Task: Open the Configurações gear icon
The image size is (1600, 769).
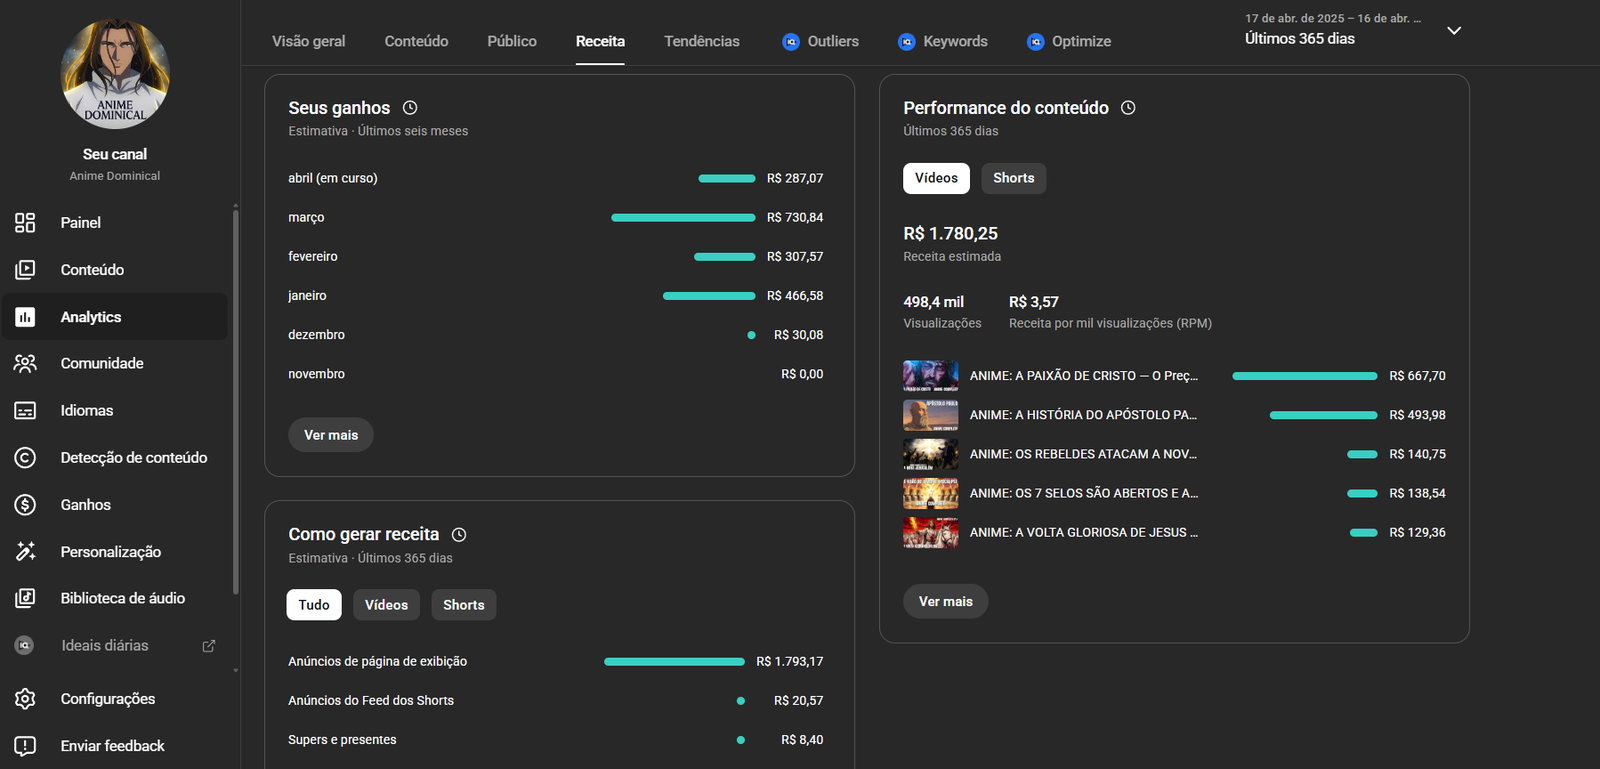Action: coord(25,699)
